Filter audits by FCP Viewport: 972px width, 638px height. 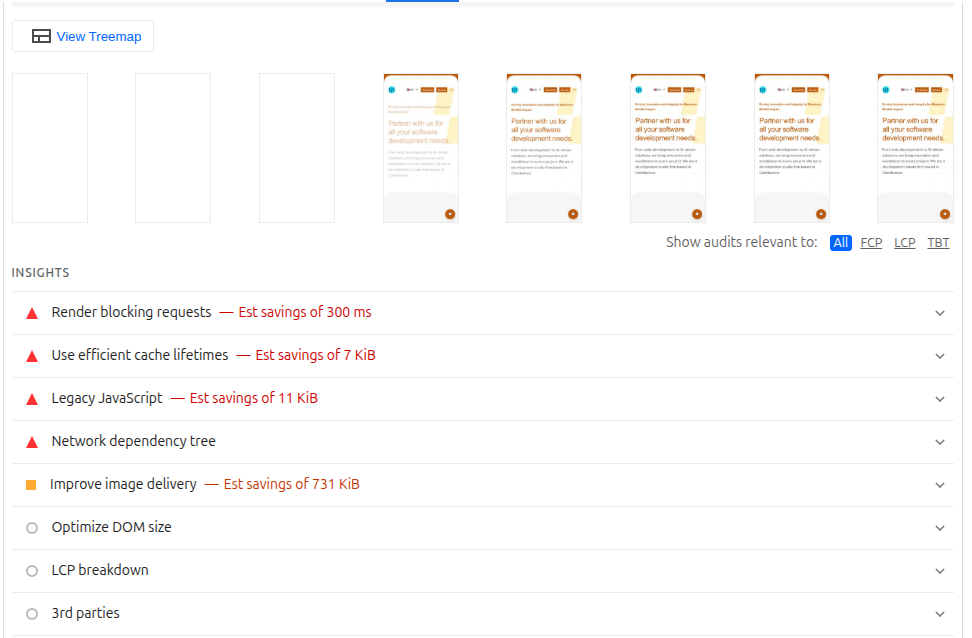point(871,243)
